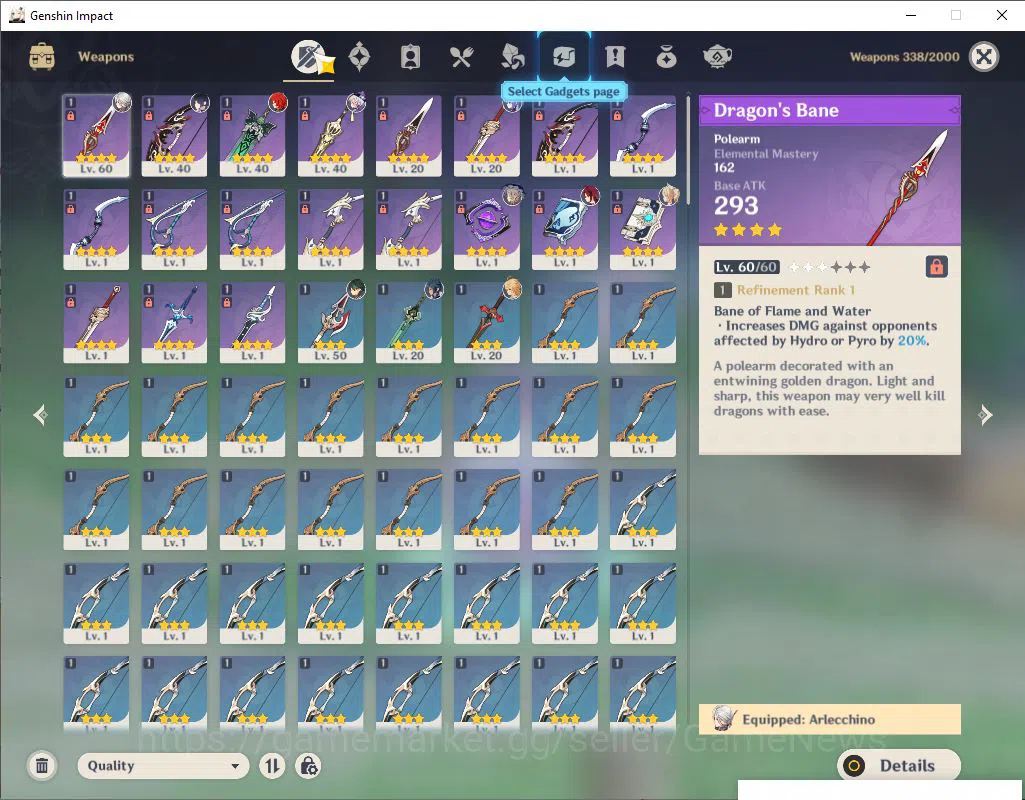The height and width of the screenshot is (800, 1025).
Task: Close the inventory with round X button
Action: pyautogui.click(x=984, y=57)
